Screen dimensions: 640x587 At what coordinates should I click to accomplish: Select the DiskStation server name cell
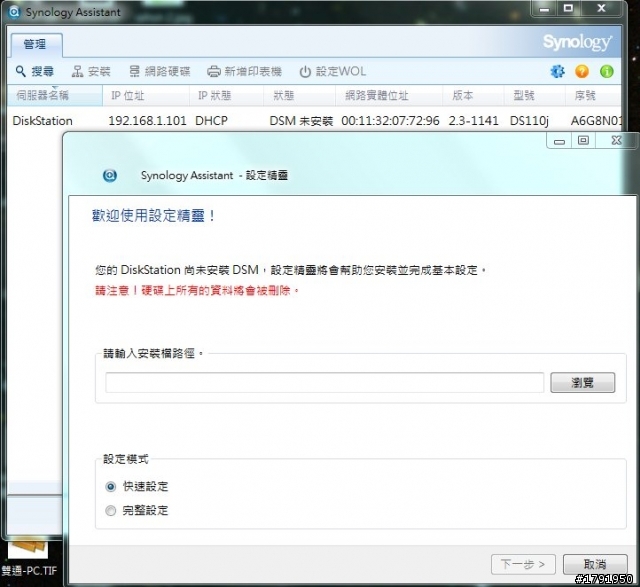tap(42, 121)
